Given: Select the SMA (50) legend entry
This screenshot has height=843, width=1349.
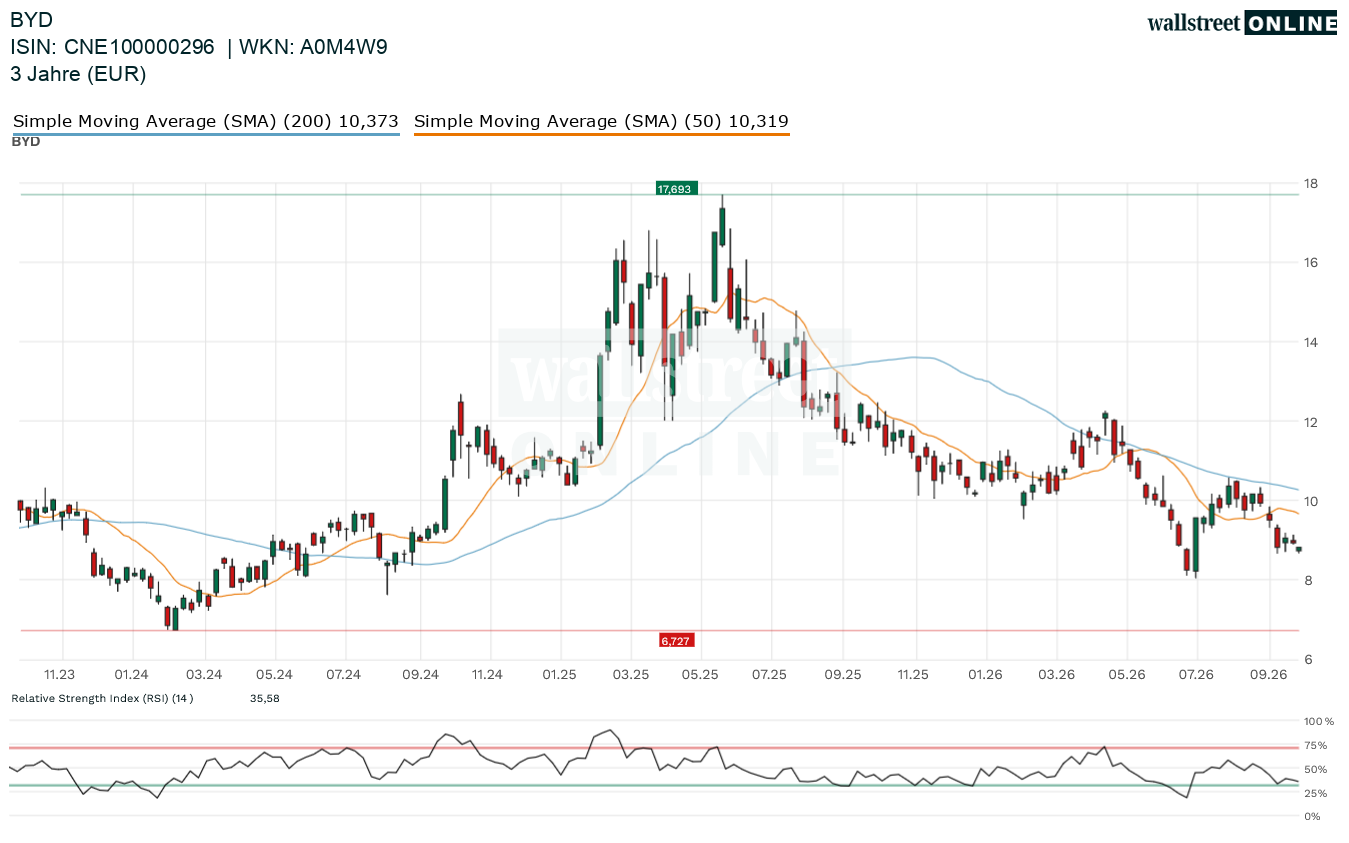Looking at the screenshot, I should pos(601,122).
